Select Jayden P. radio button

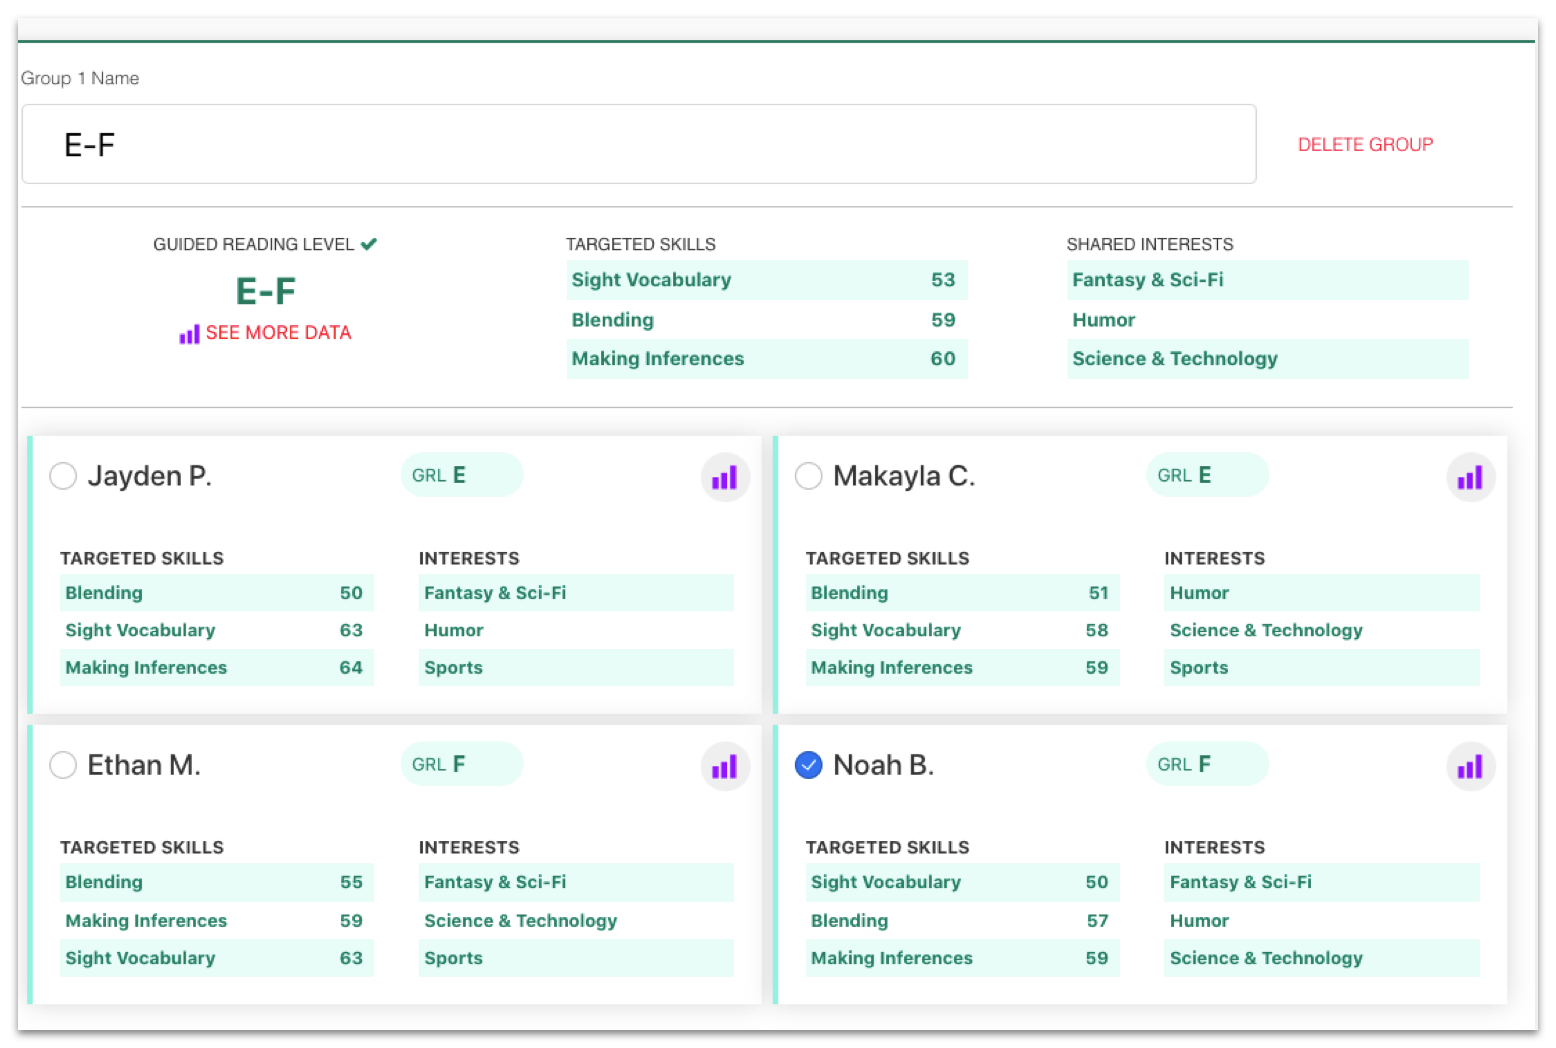coord(63,476)
